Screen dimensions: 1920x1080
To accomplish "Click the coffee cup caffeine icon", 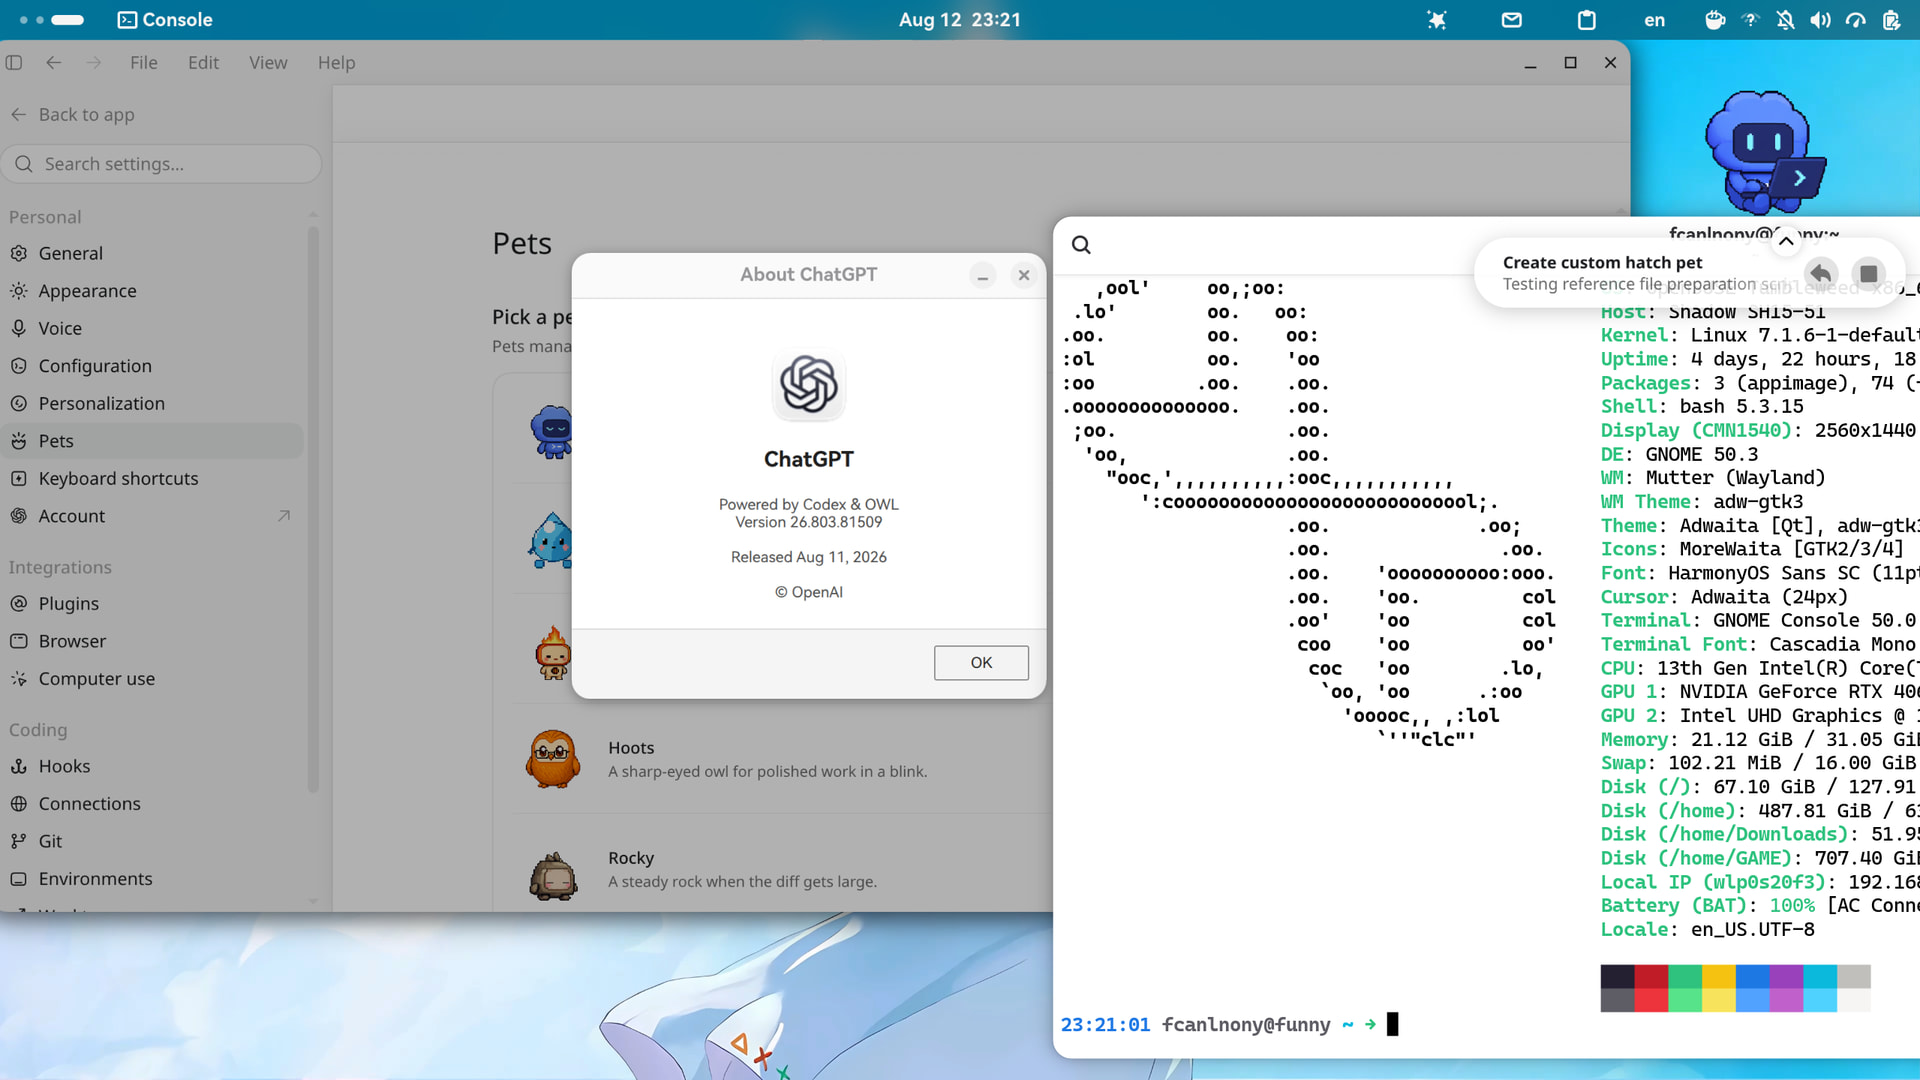I will [1714, 20].
